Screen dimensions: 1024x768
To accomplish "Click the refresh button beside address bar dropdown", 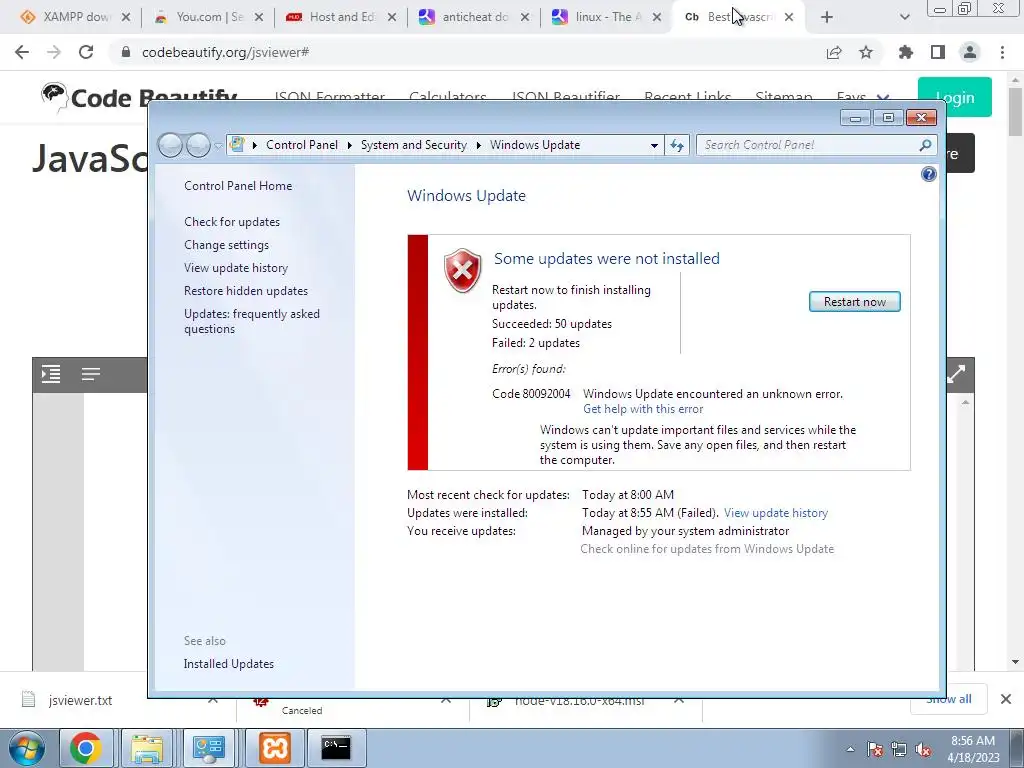I will coord(677,145).
